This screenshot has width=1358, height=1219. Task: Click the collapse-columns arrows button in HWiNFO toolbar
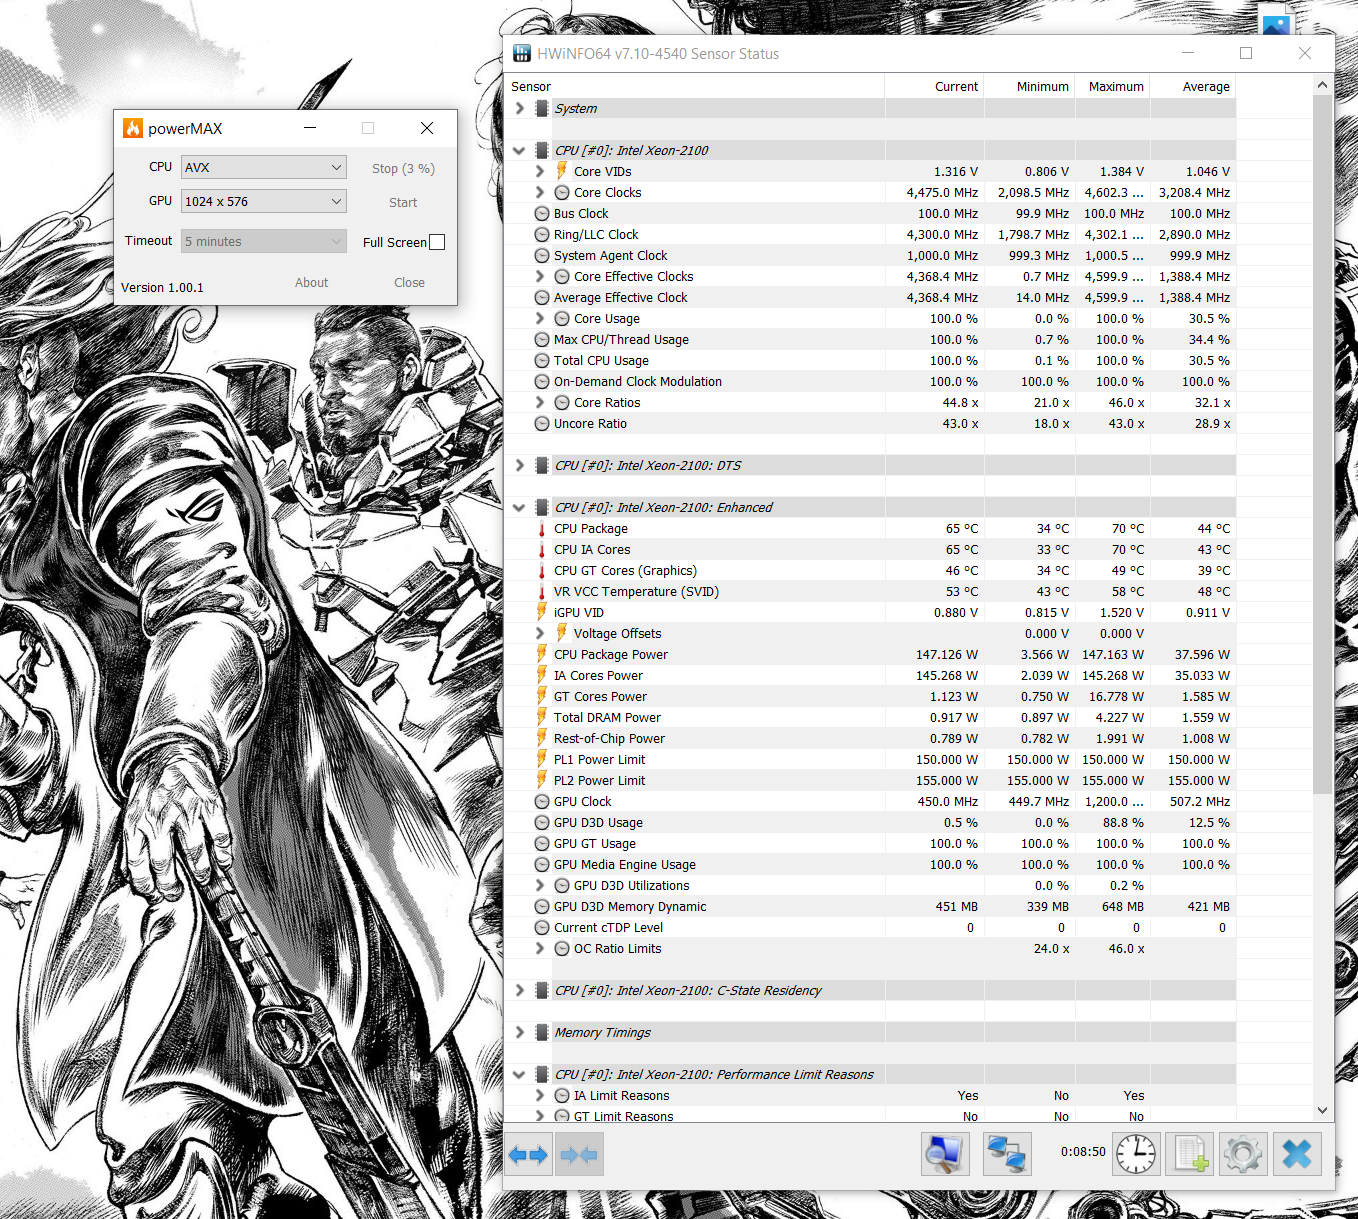(x=579, y=1155)
